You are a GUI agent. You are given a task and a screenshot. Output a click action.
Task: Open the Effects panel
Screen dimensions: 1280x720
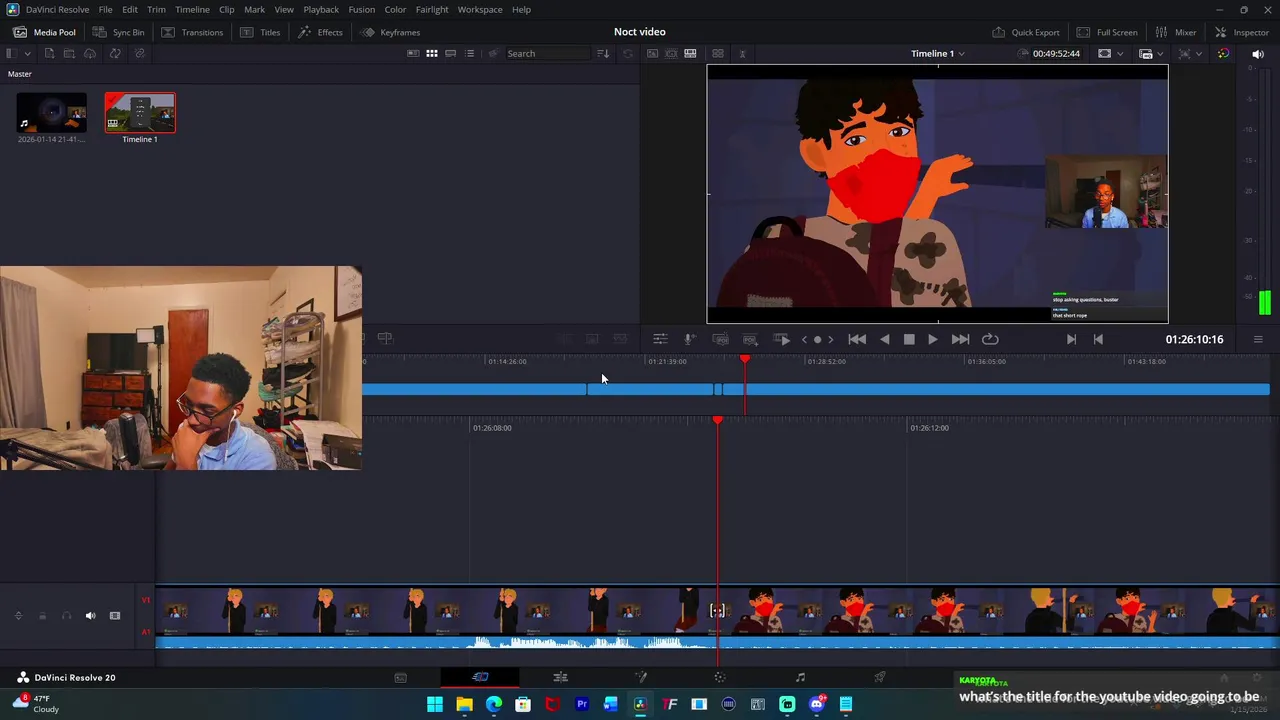[x=320, y=32]
